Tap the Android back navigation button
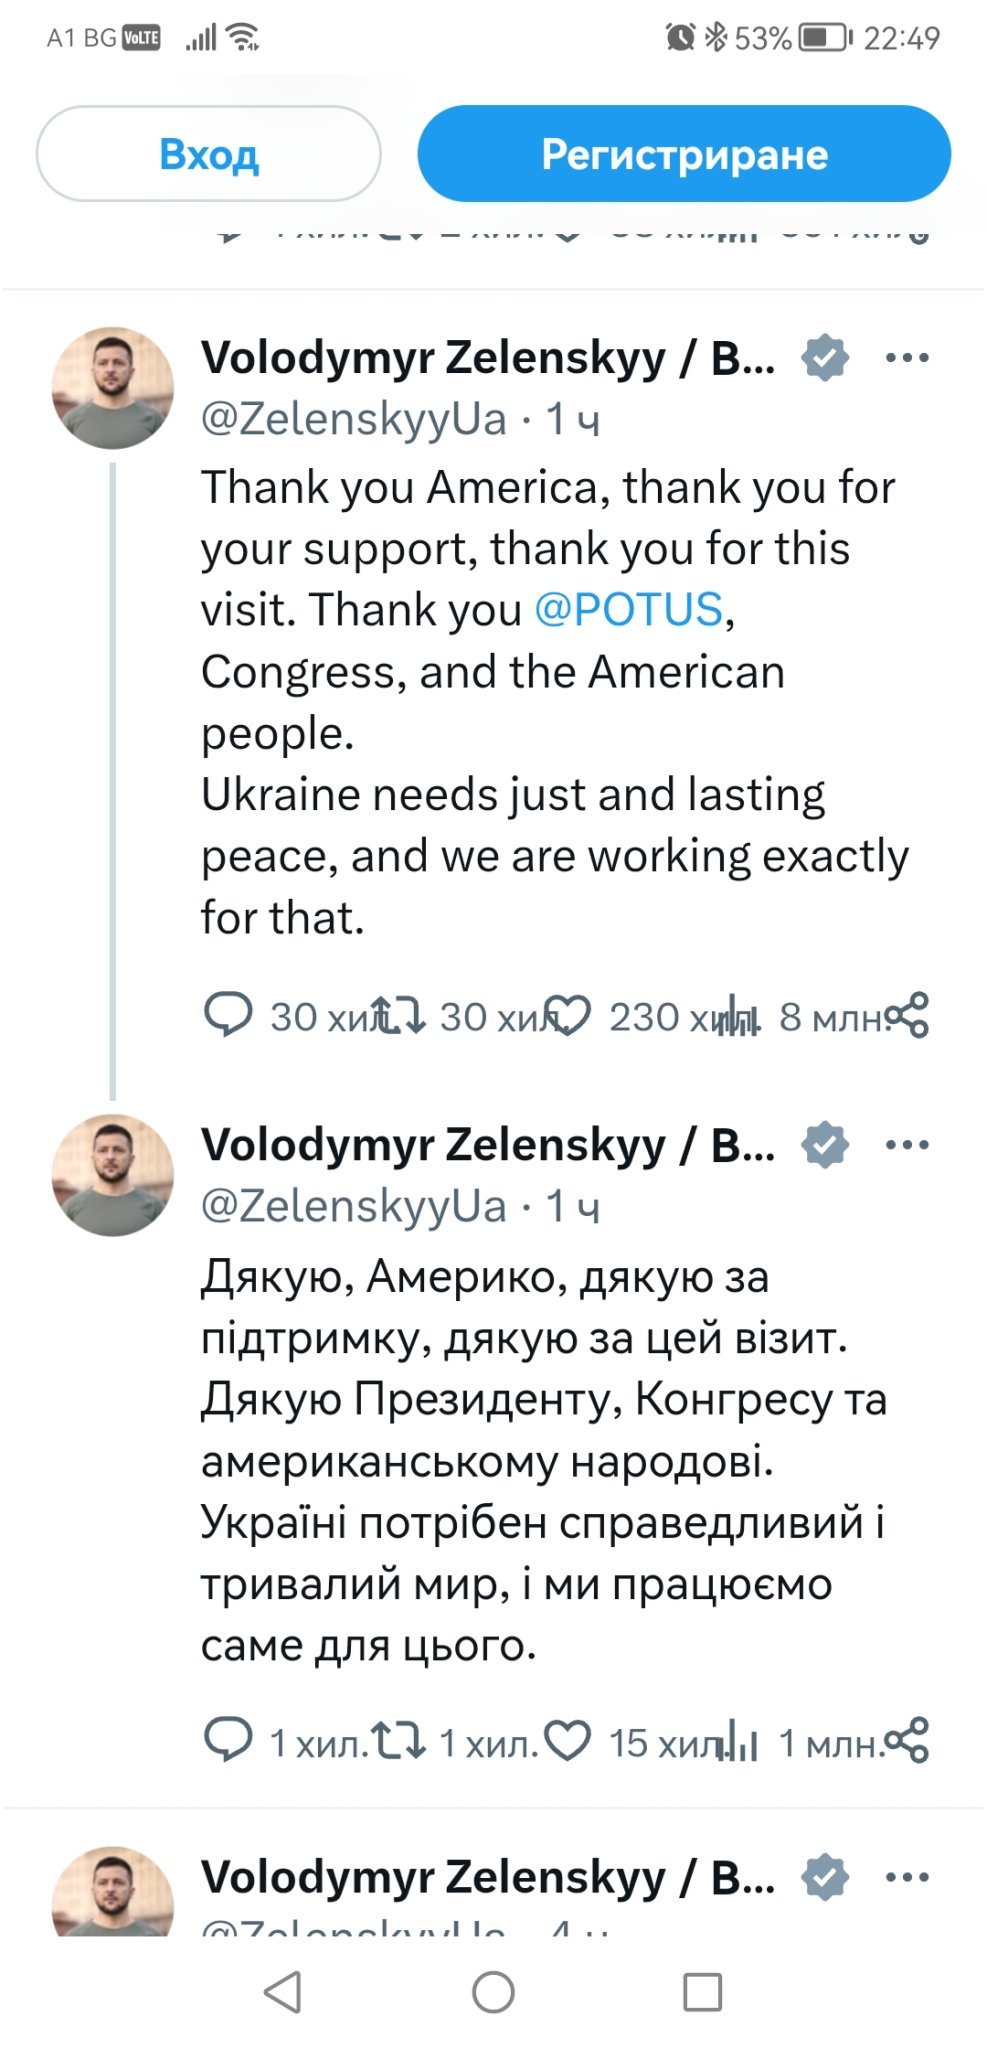 pos(283,1992)
